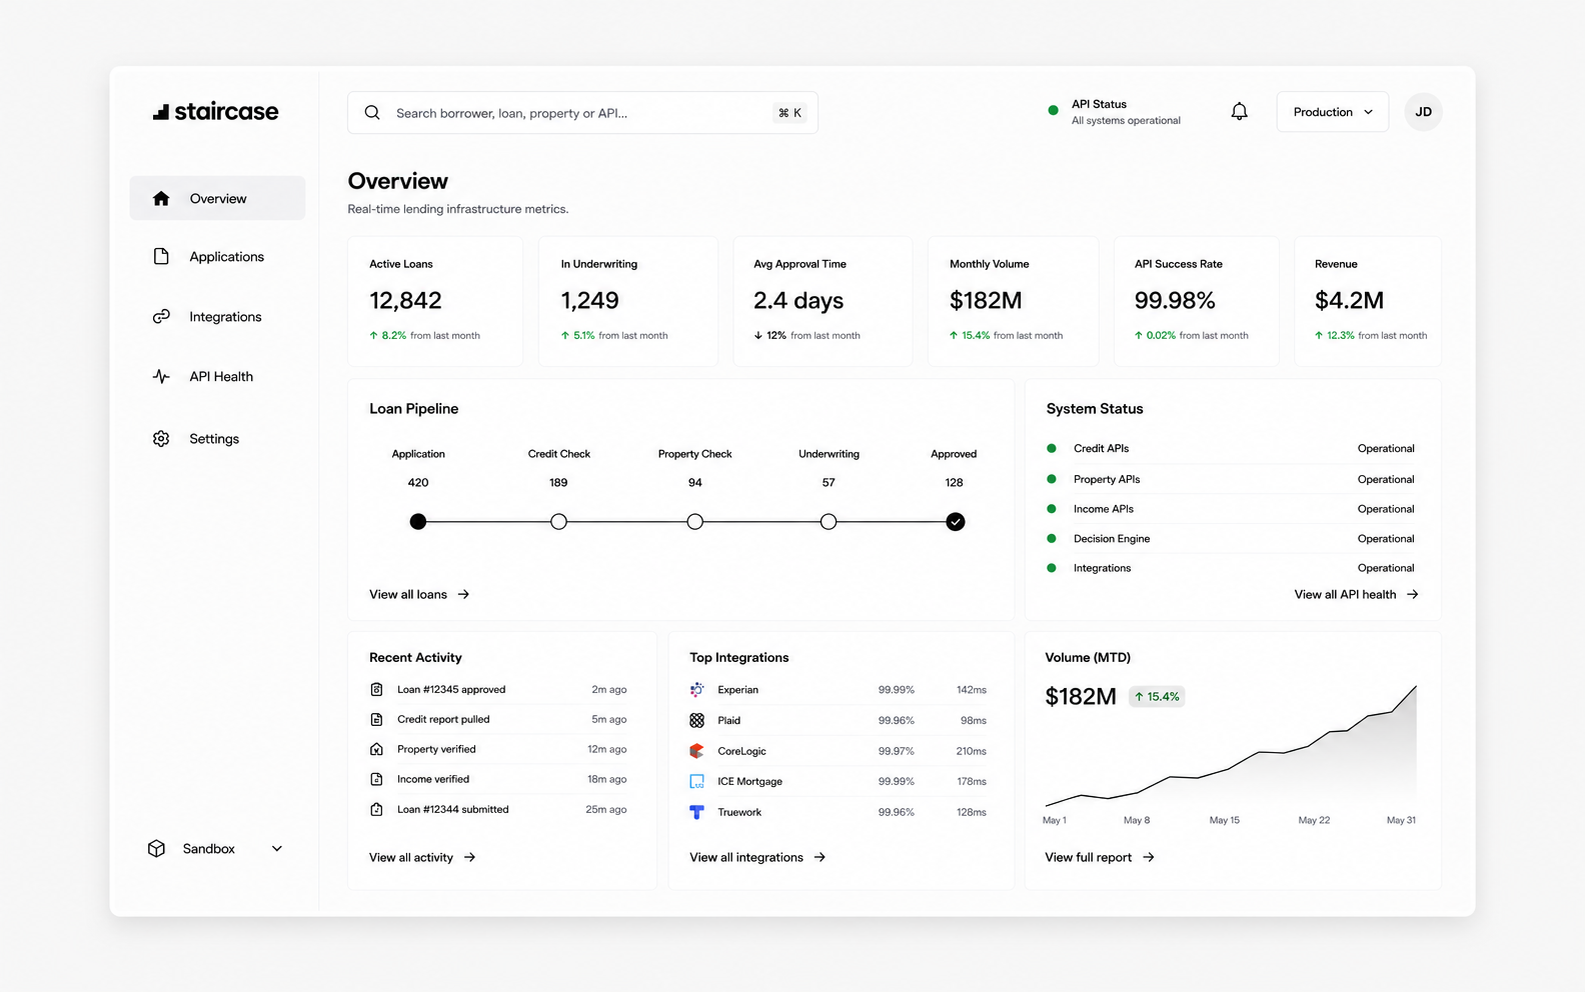Open the Settings menu item
Image resolution: width=1585 pixels, height=992 pixels.
click(217, 438)
